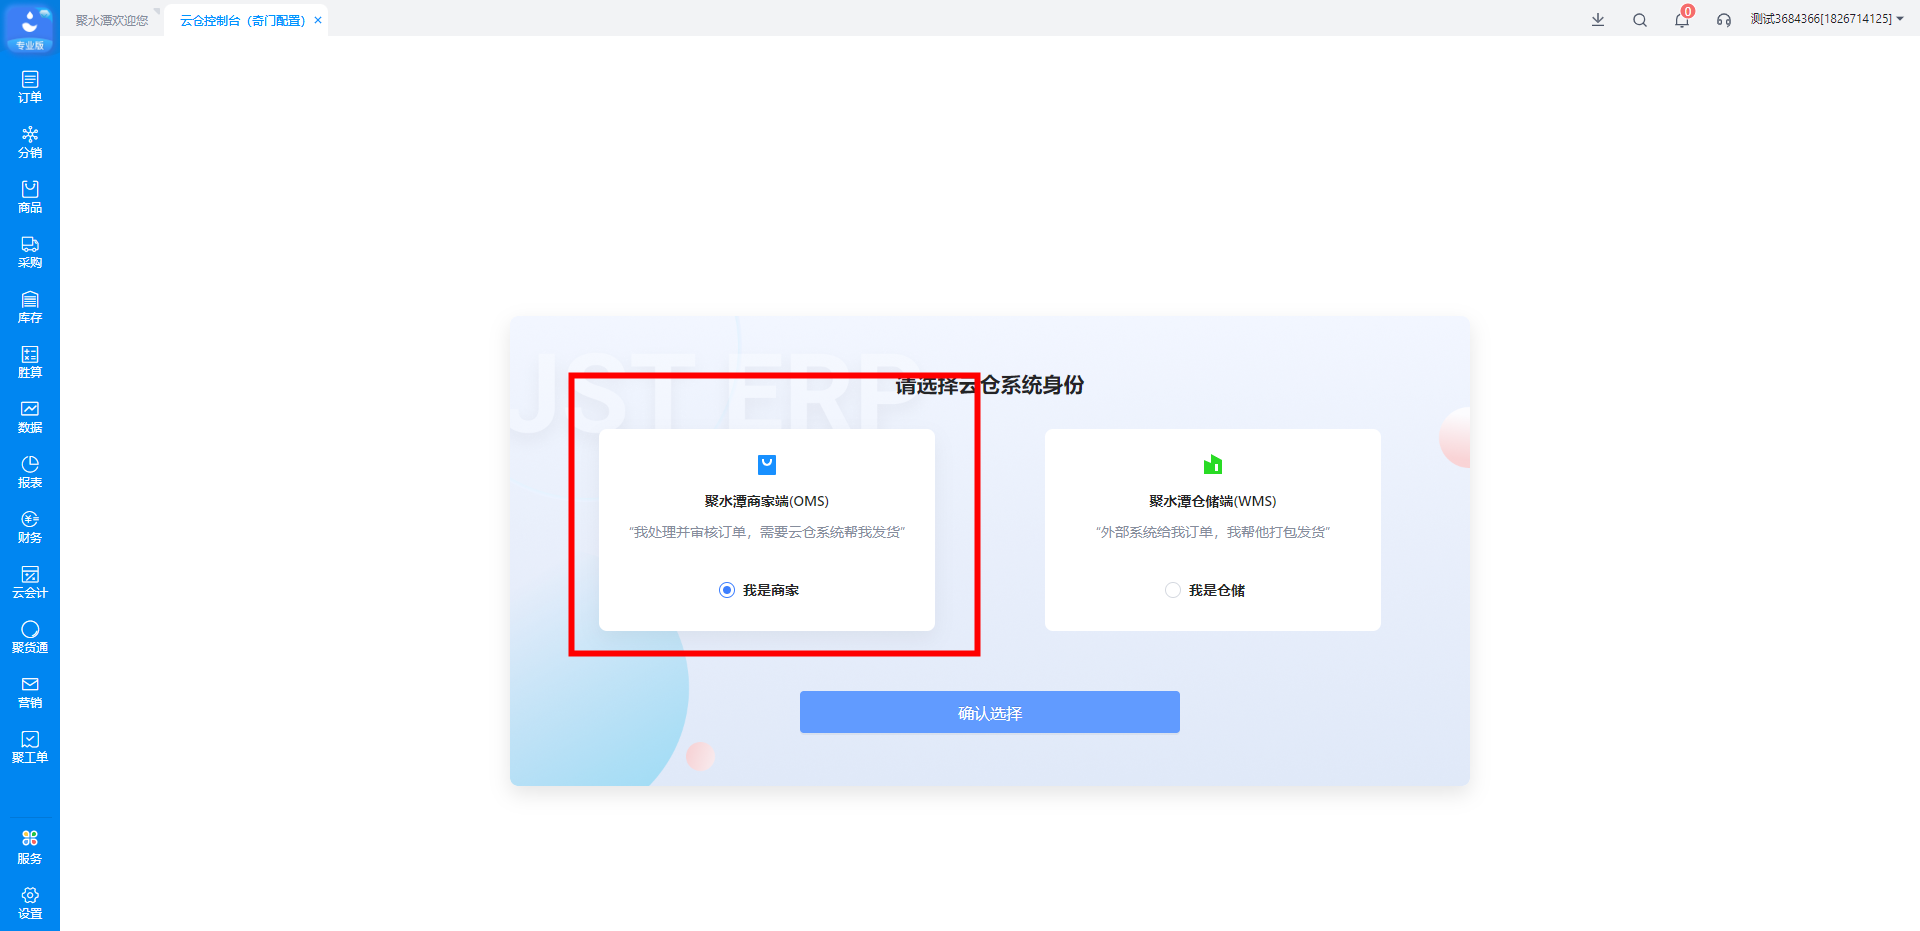Open the 胜算 sidebar module

(30, 362)
